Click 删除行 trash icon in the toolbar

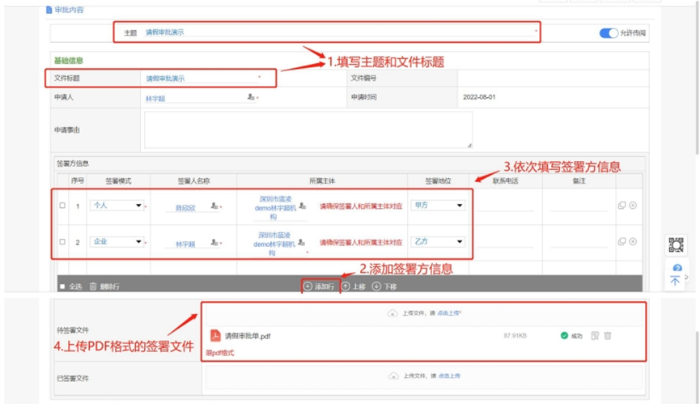coord(93,286)
